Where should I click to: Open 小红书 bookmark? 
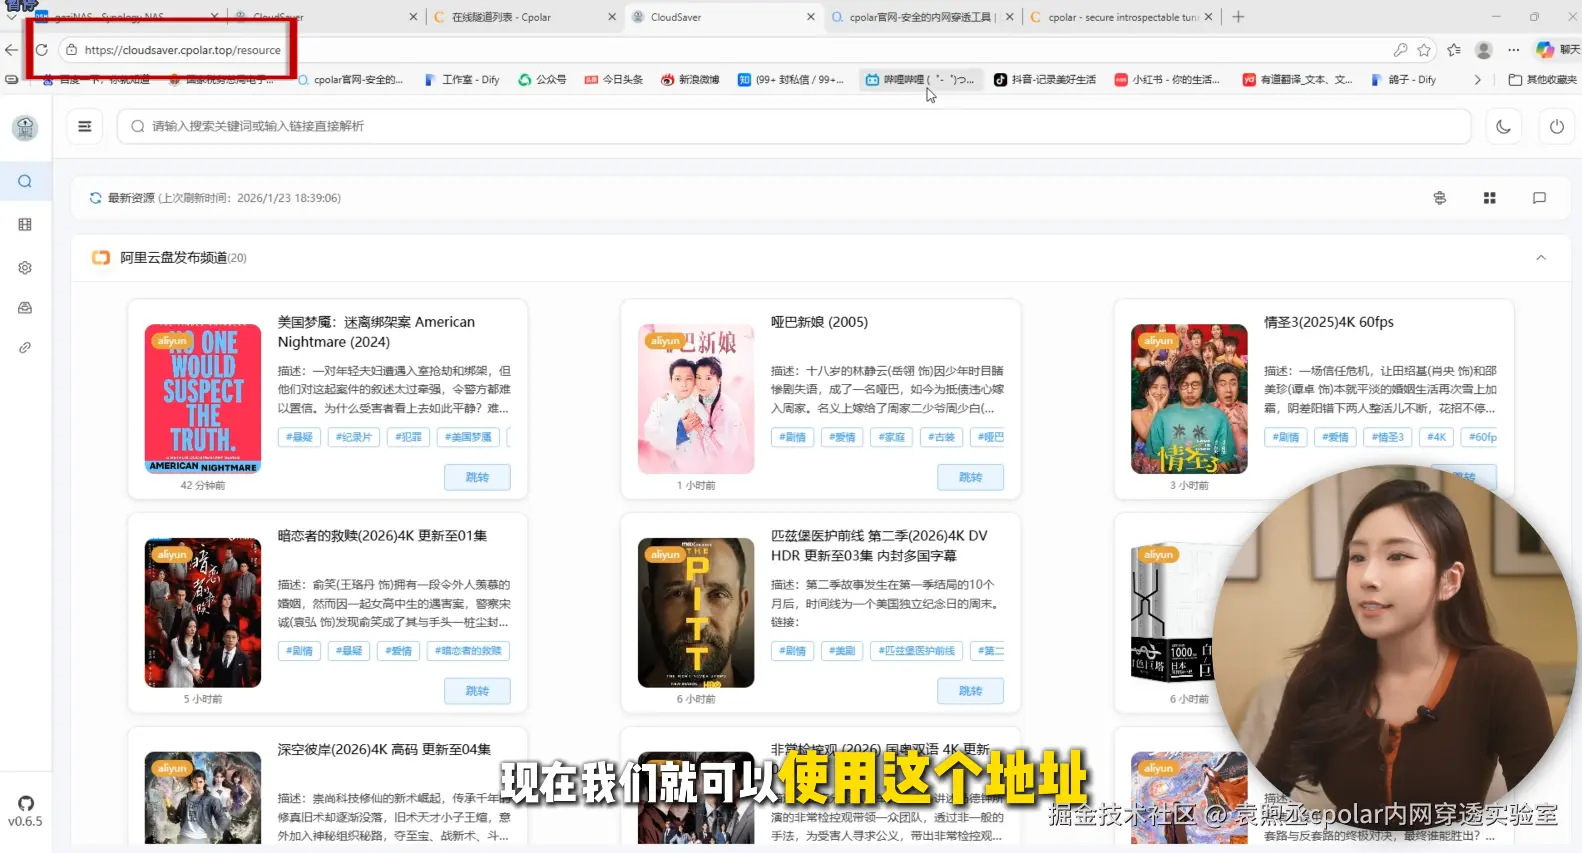pyautogui.click(x=1167, y=80)
